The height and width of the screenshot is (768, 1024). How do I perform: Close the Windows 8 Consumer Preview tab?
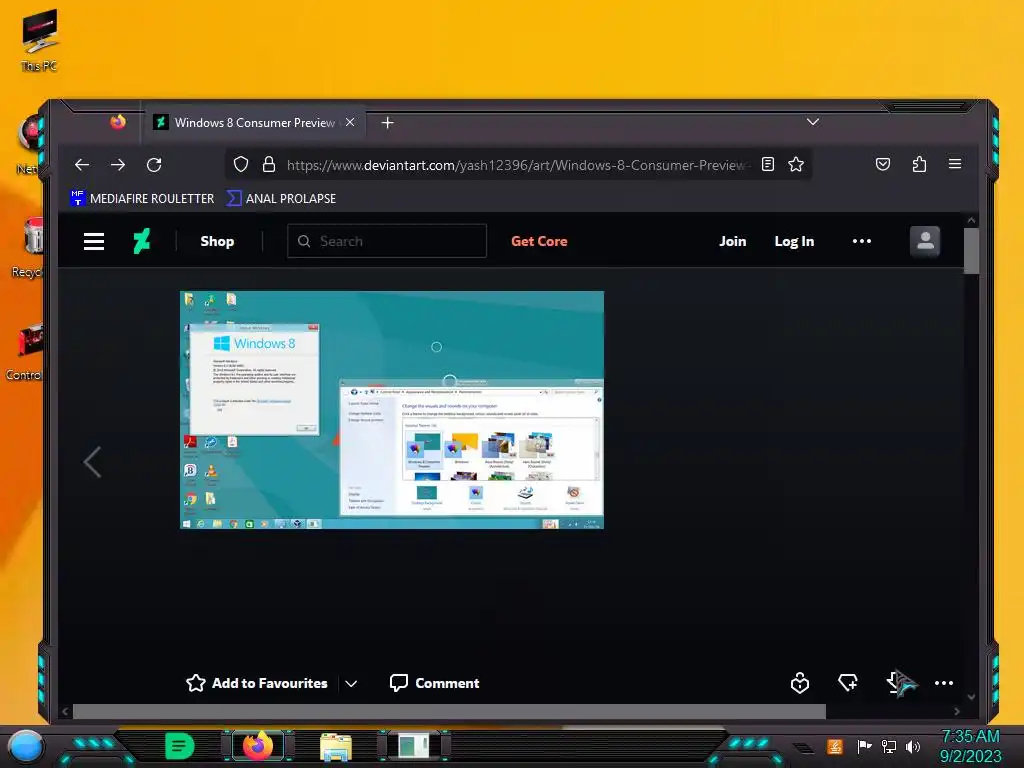350,122
